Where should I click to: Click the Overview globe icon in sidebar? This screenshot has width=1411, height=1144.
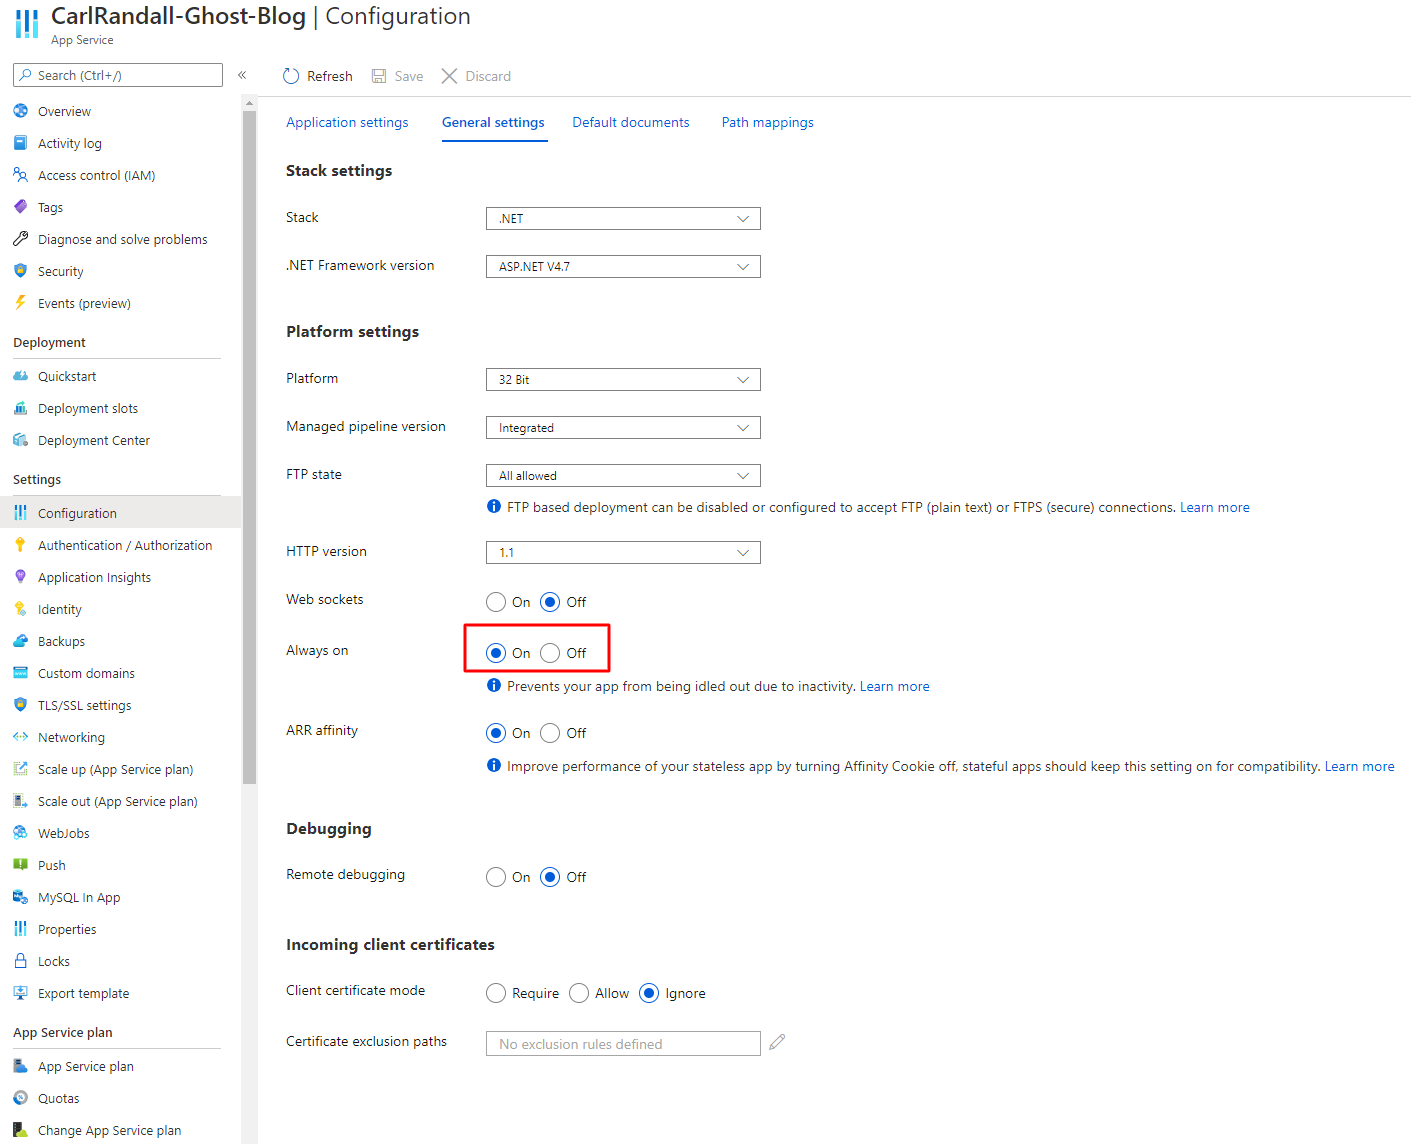(x=20, y=111)
